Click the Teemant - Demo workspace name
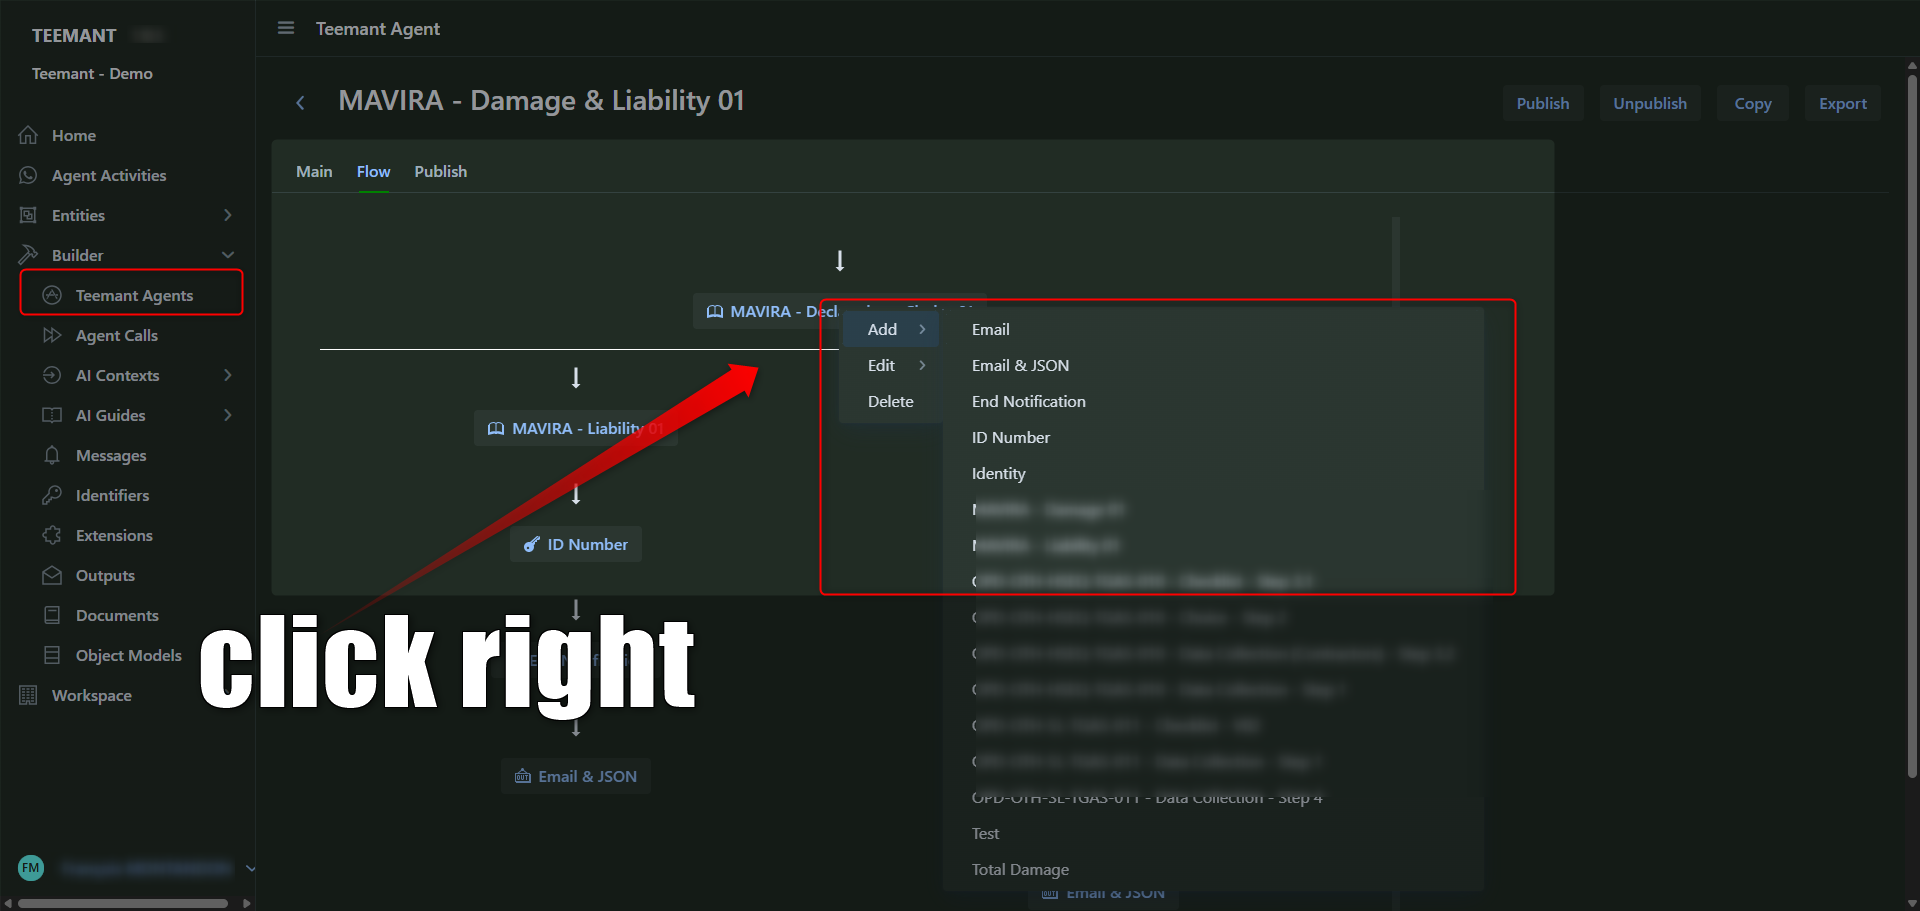 coord(92,73)
